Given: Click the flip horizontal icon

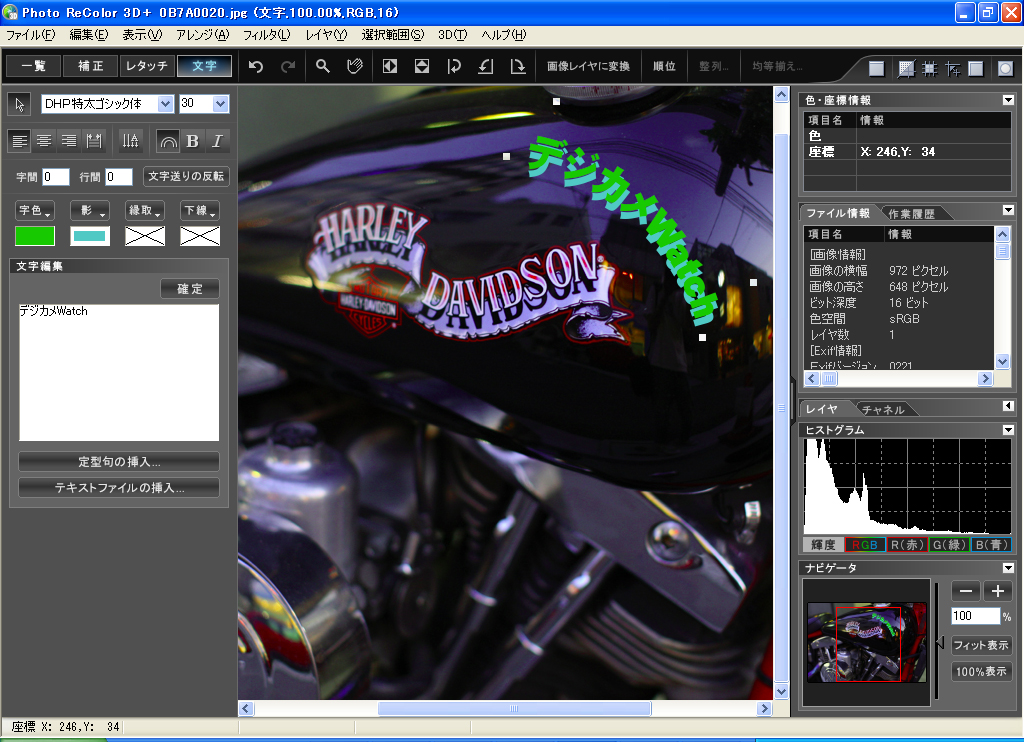Looking at the screenshot, I should tap(390, 67).
